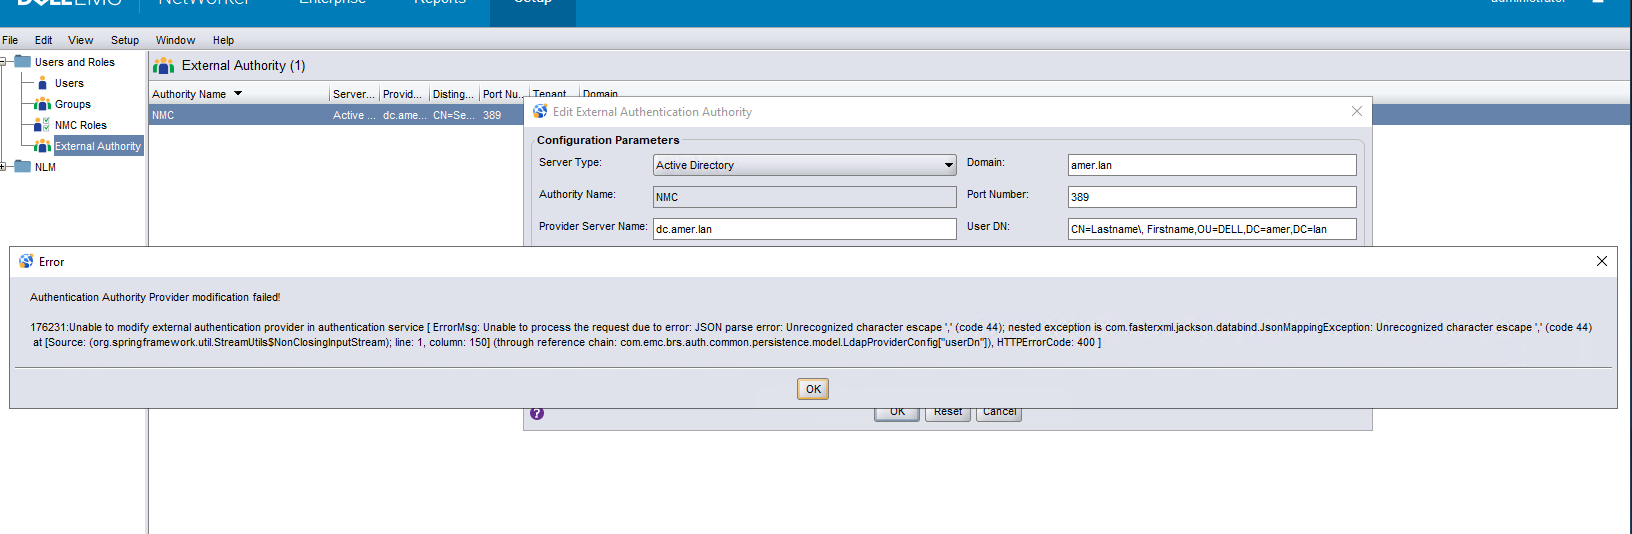Click the Groups icon in the sidebar

(42, 104)
